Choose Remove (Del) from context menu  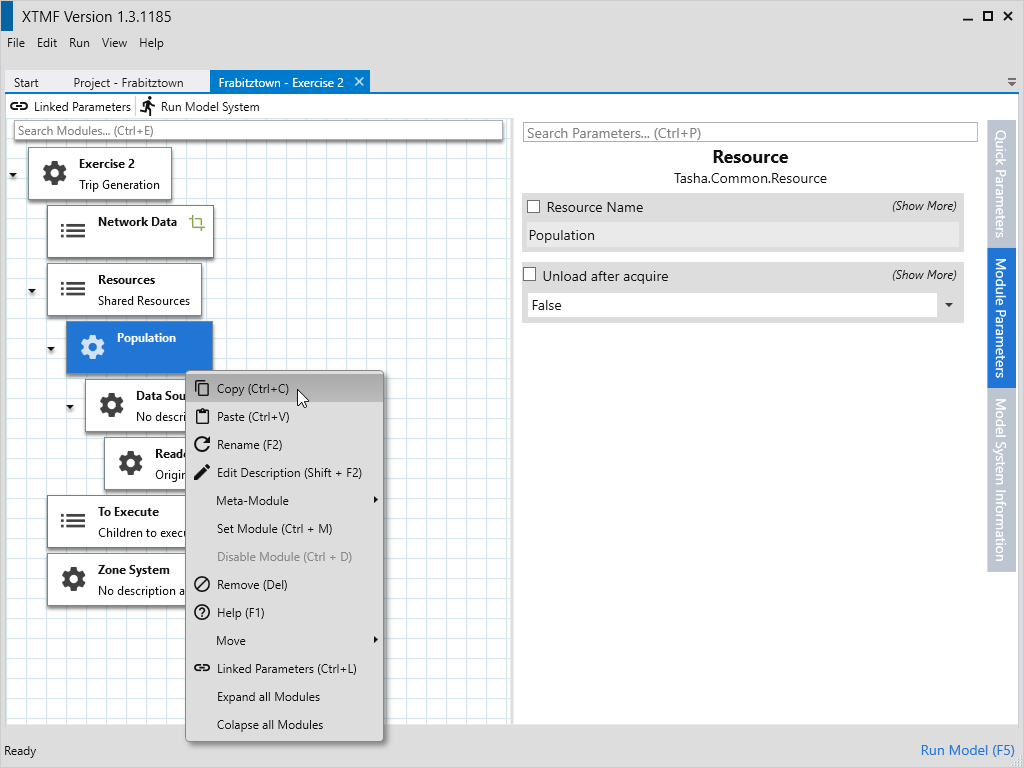[x=252, y=585]
